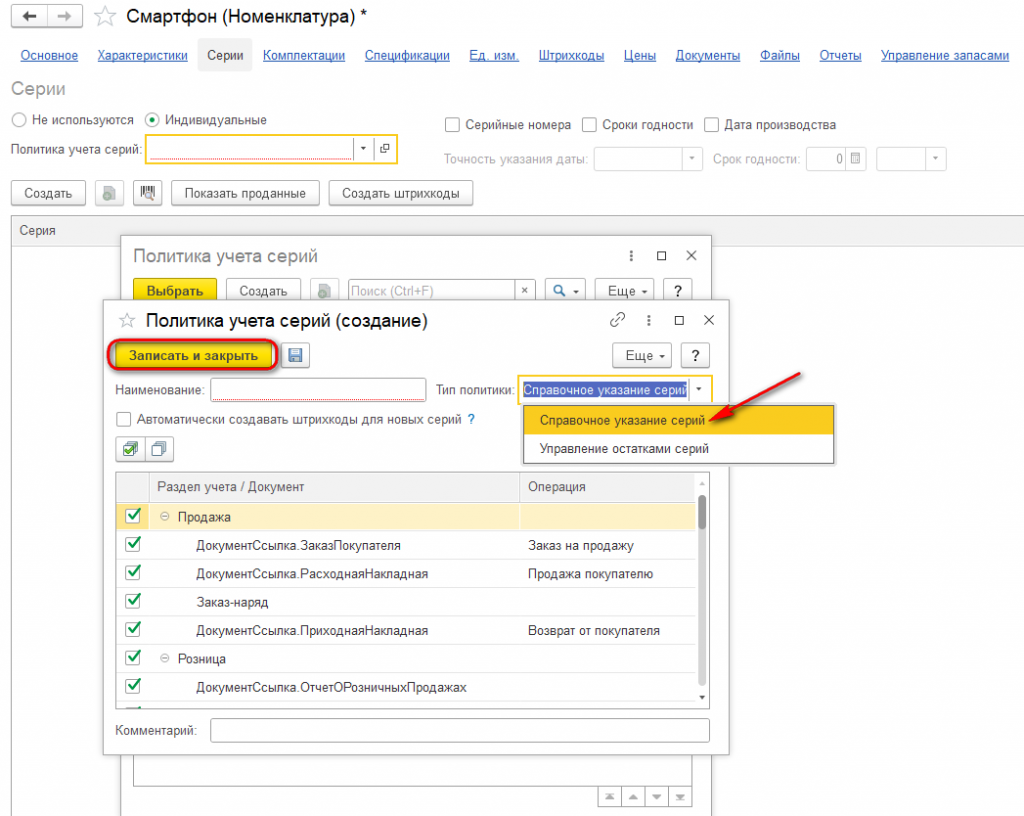Click the star icon in creation dialog

[127, 321]
